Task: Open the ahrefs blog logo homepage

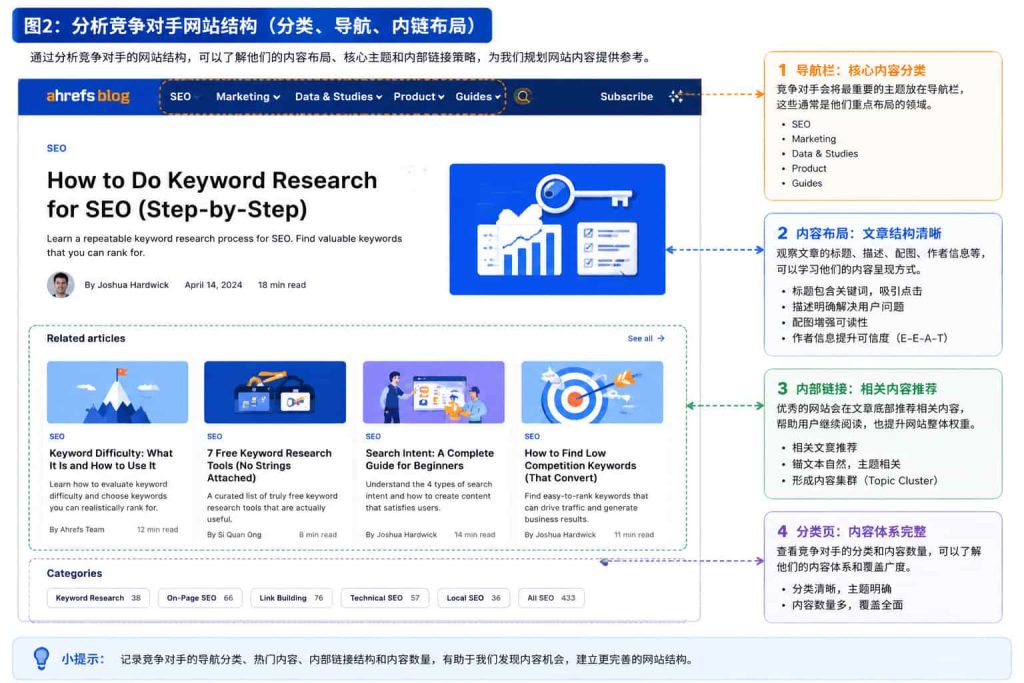Action: click(88, 96)
